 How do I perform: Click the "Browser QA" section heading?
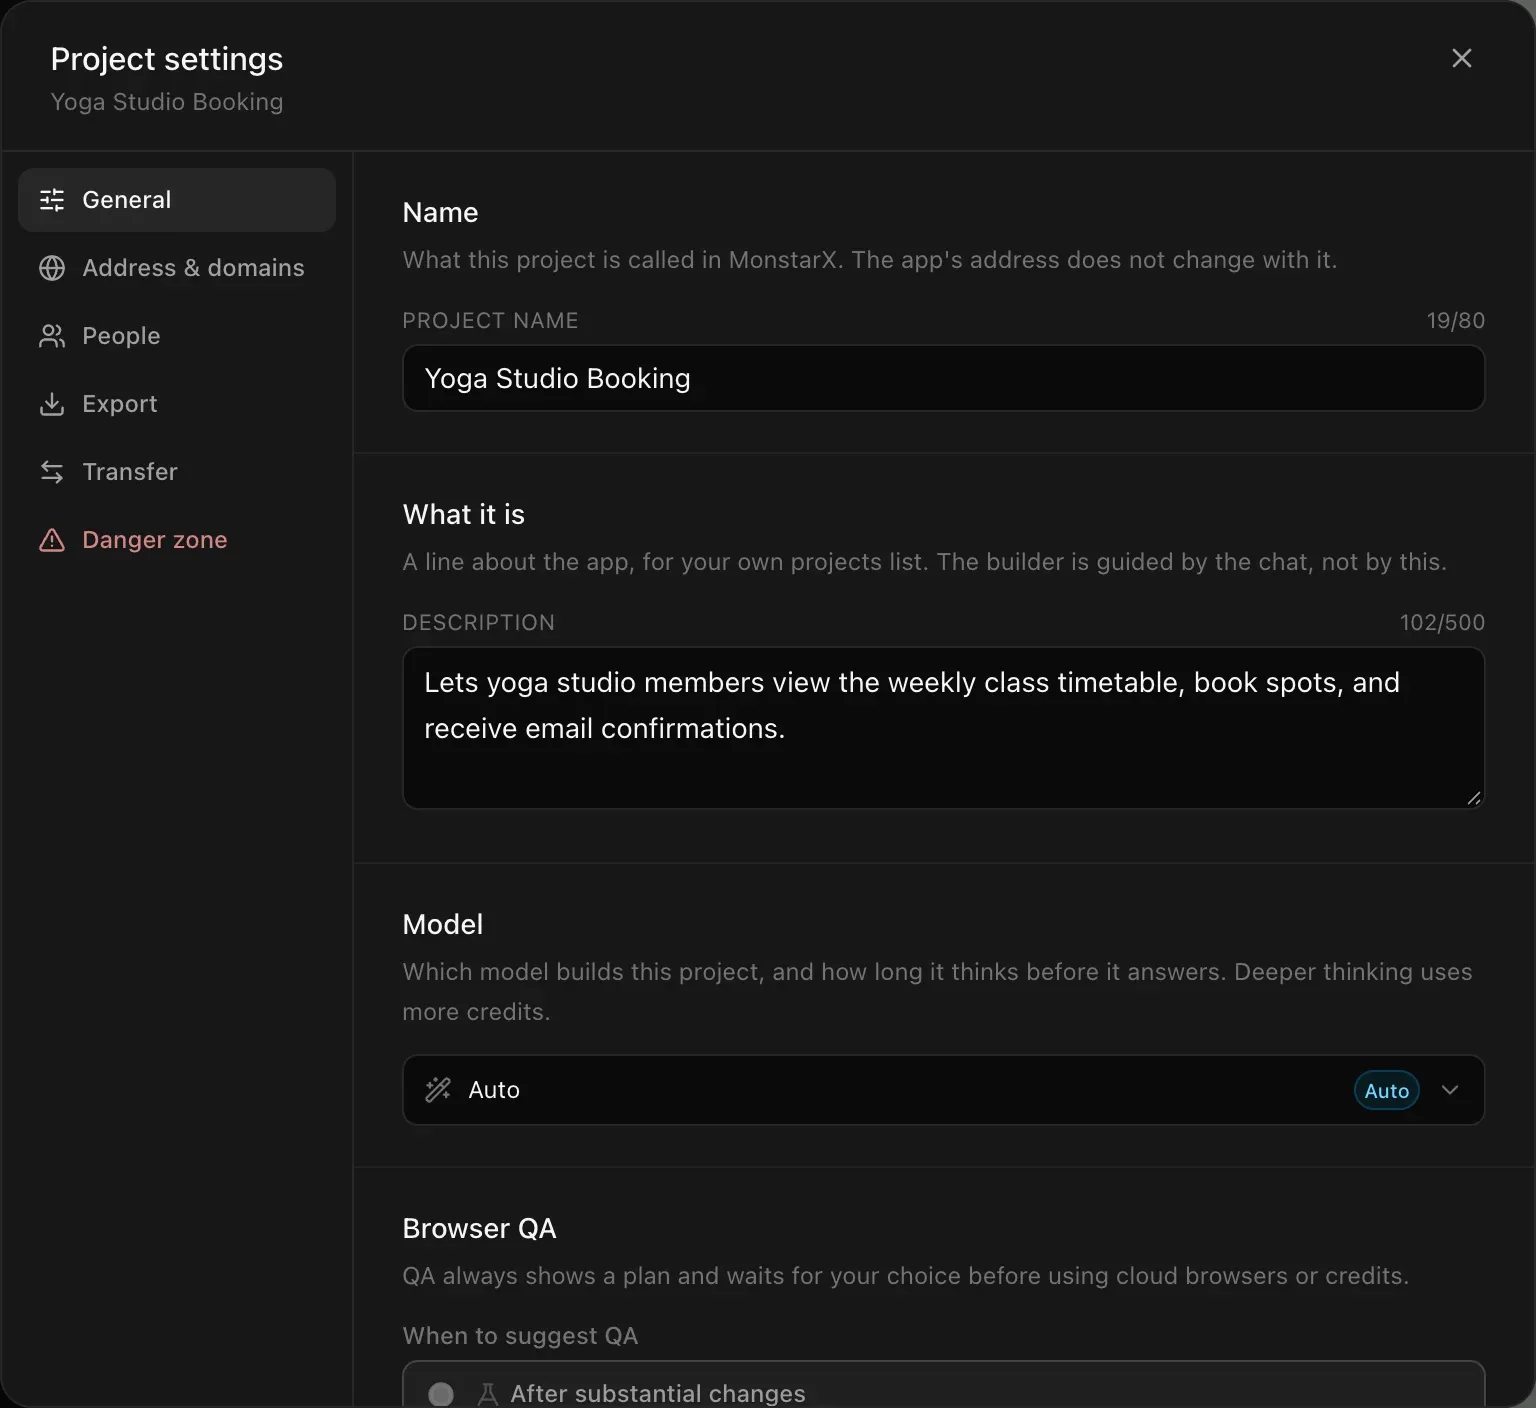point(479,1228)
